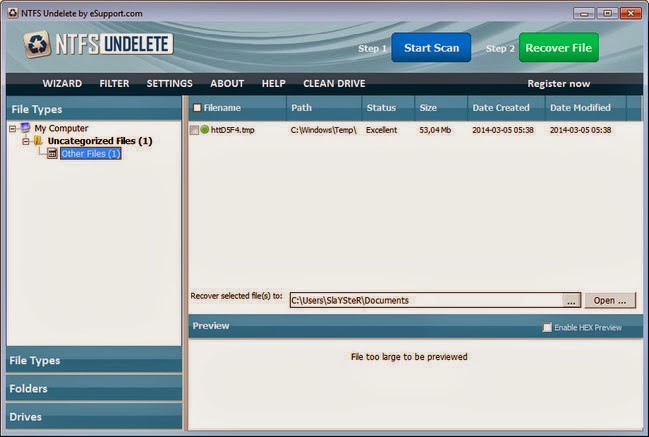Viewport: 649px width, 437px height.
Task: Sort by the Status column header
Action: pos(388,108)
